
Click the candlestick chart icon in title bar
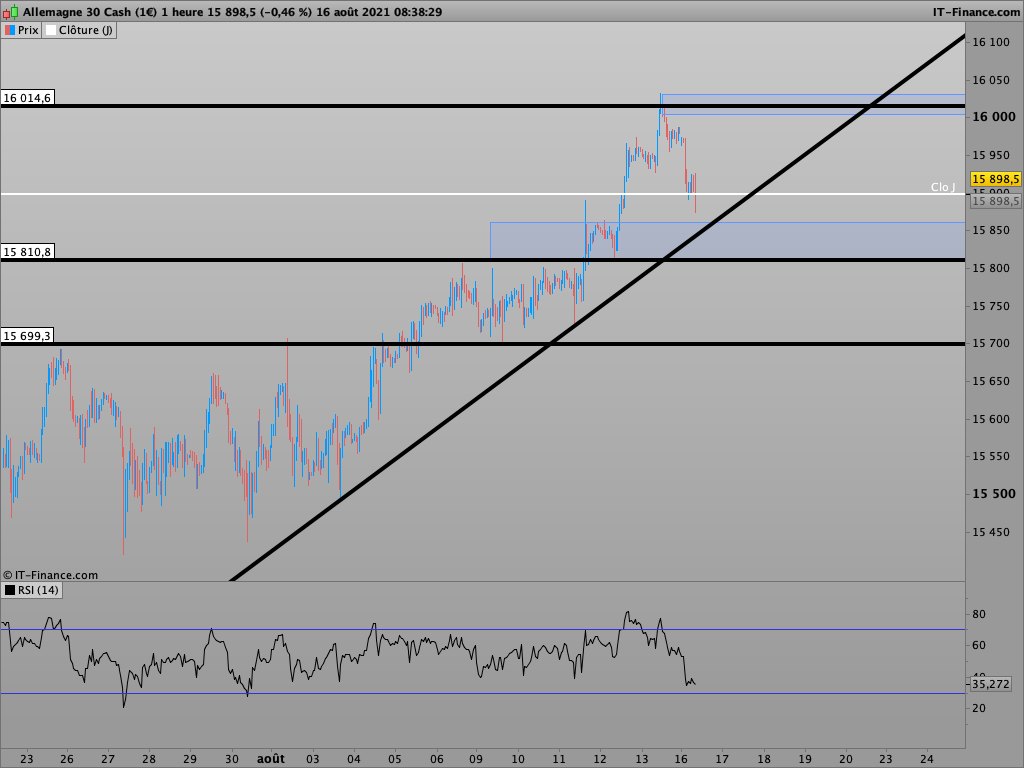tap(10, 12)
